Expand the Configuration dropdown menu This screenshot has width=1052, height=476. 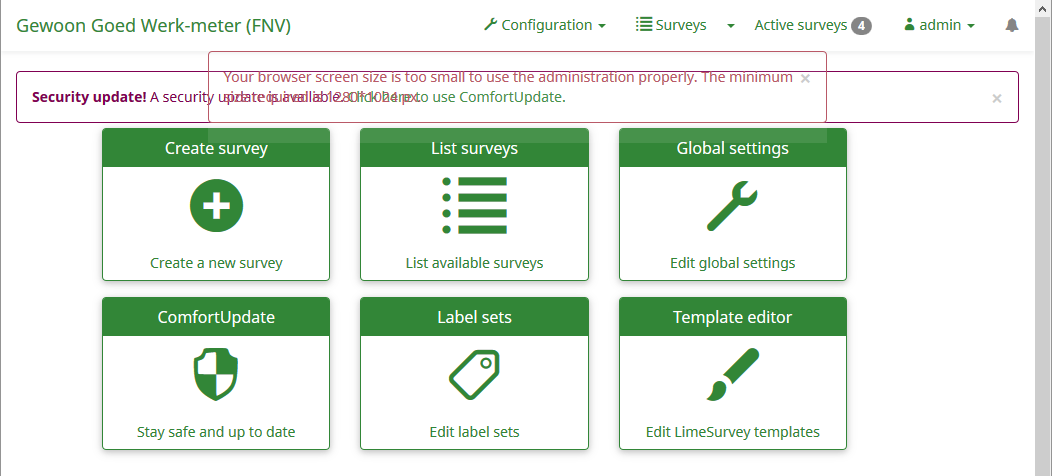tap(545, 26)
